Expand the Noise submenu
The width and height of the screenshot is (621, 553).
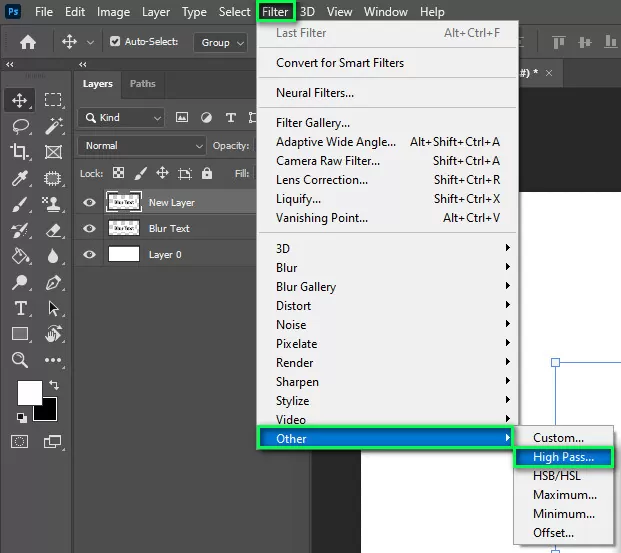[388, 324]
